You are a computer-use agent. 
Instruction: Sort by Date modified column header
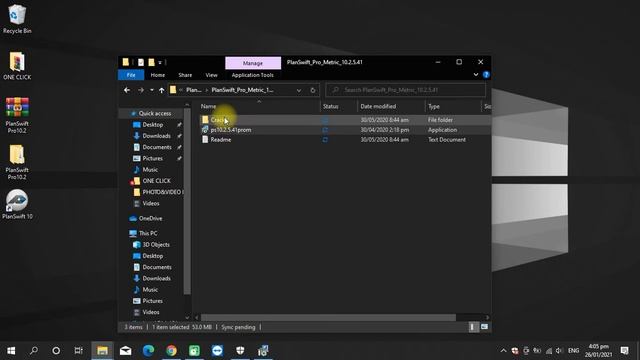pos(391,106)
